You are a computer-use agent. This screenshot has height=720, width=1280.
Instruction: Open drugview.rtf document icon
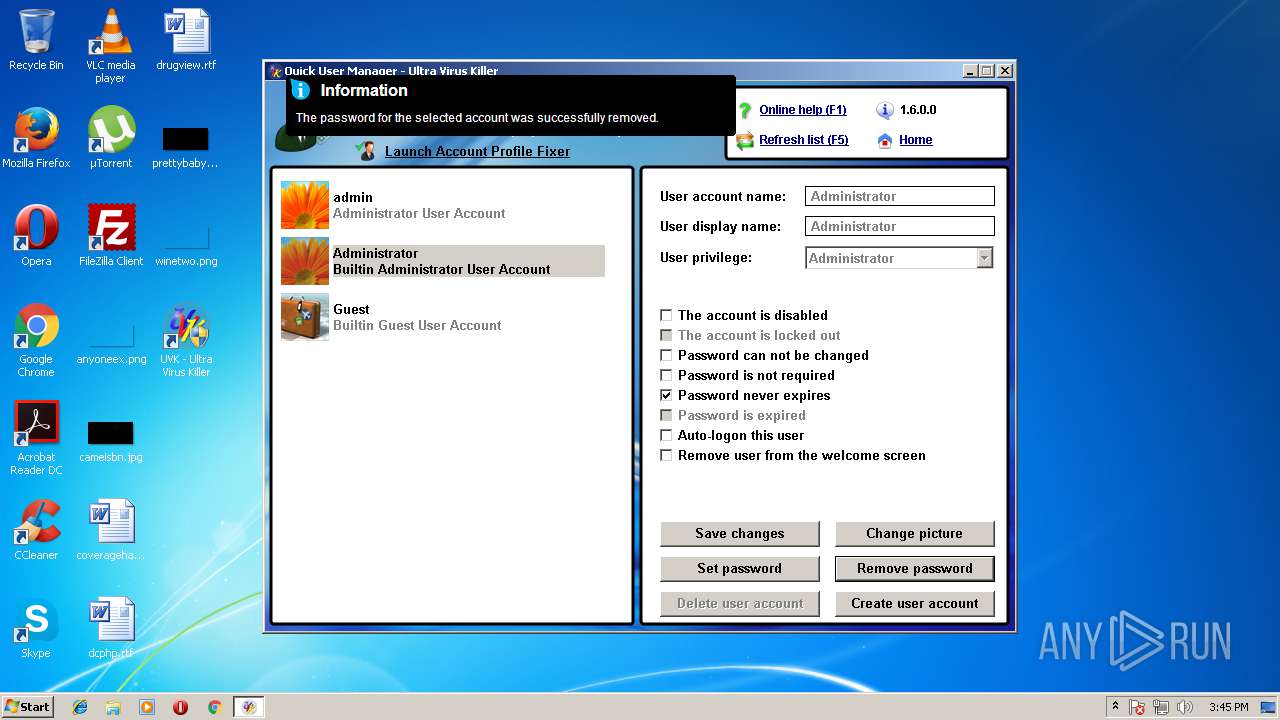coord(186,40)
